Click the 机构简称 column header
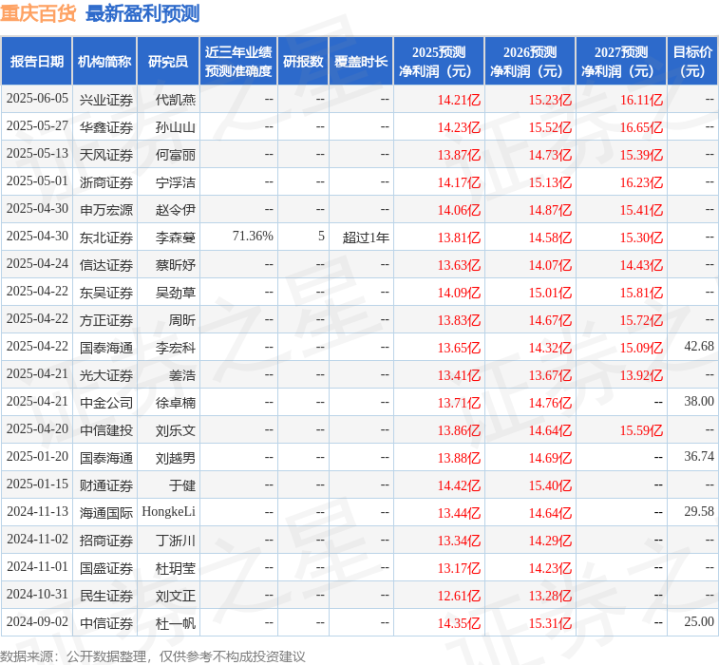Screen dimensions: 719x665 pyautogui.click(x=105, y=61)
